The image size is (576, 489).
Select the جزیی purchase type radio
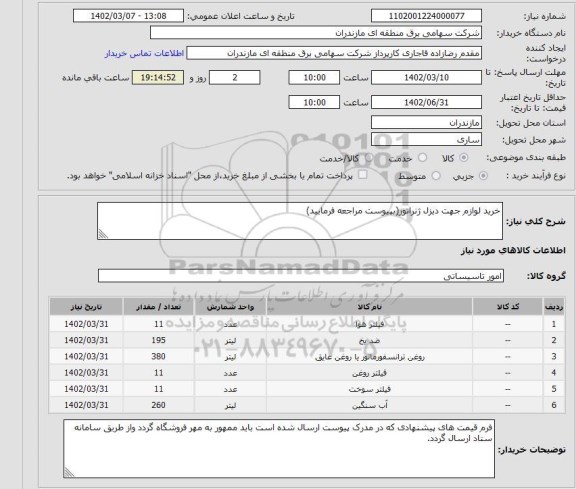coord(483,176)
